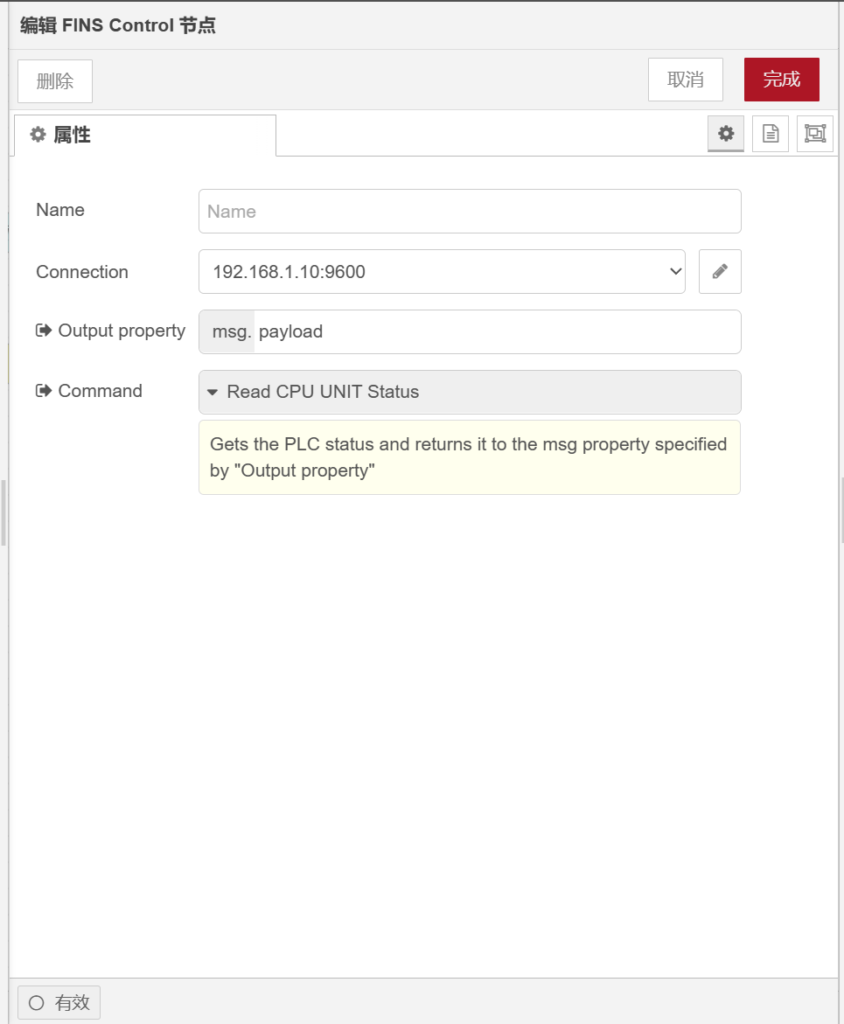Open the node description document icon

(x=770, y=134)
